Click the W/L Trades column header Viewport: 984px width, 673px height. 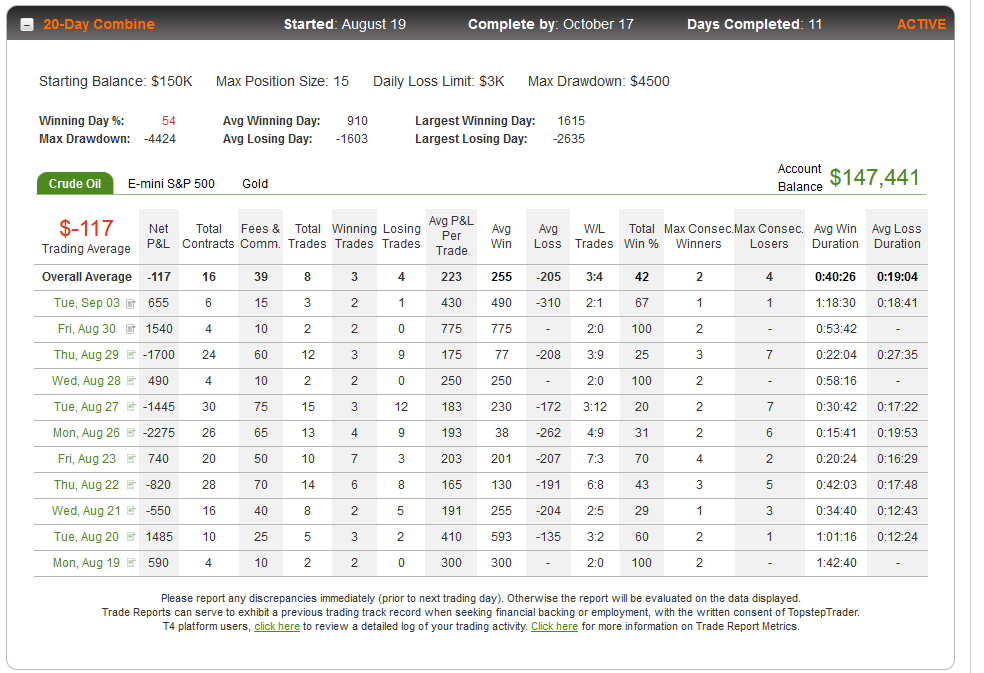pos(594,236)
